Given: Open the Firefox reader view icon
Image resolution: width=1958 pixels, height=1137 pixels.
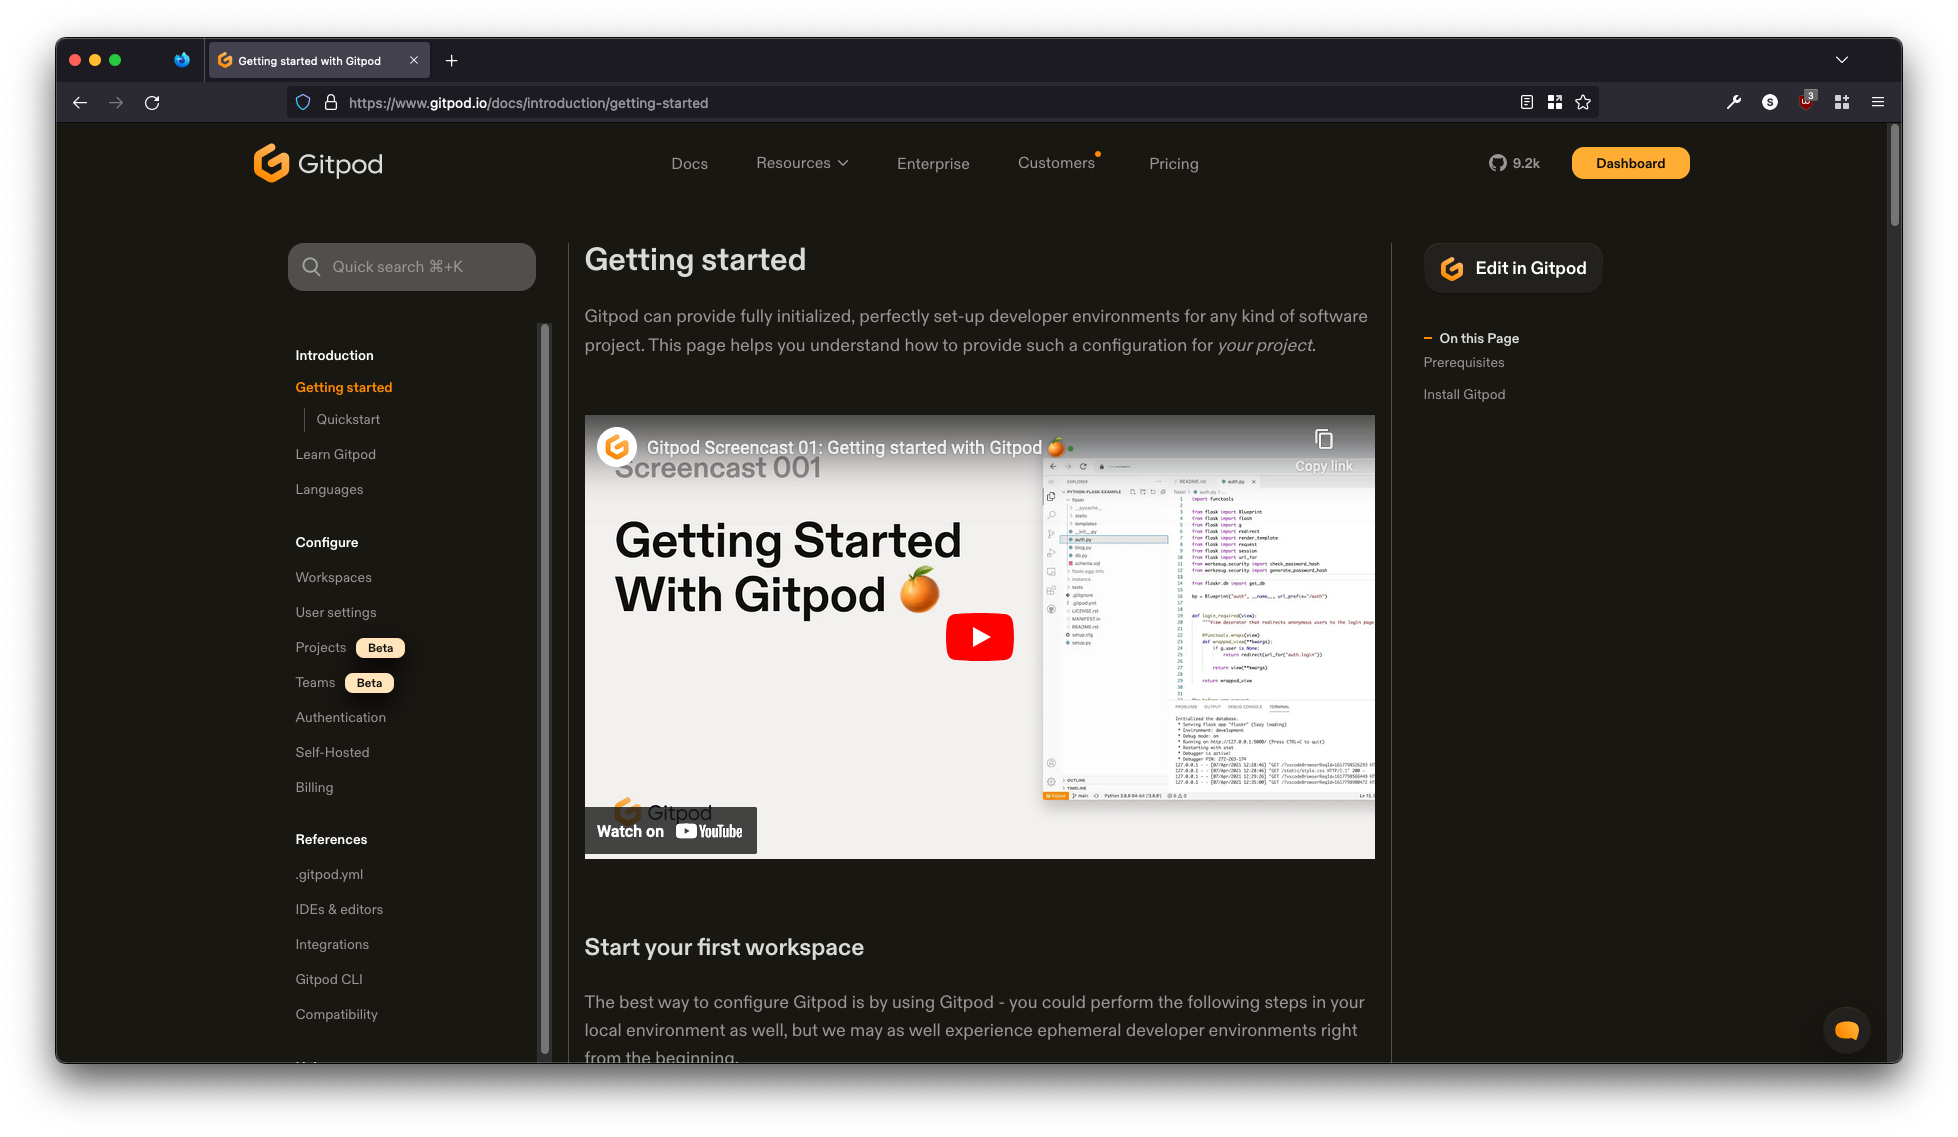Looking at the screenshot, I should tap(1526, 102).
